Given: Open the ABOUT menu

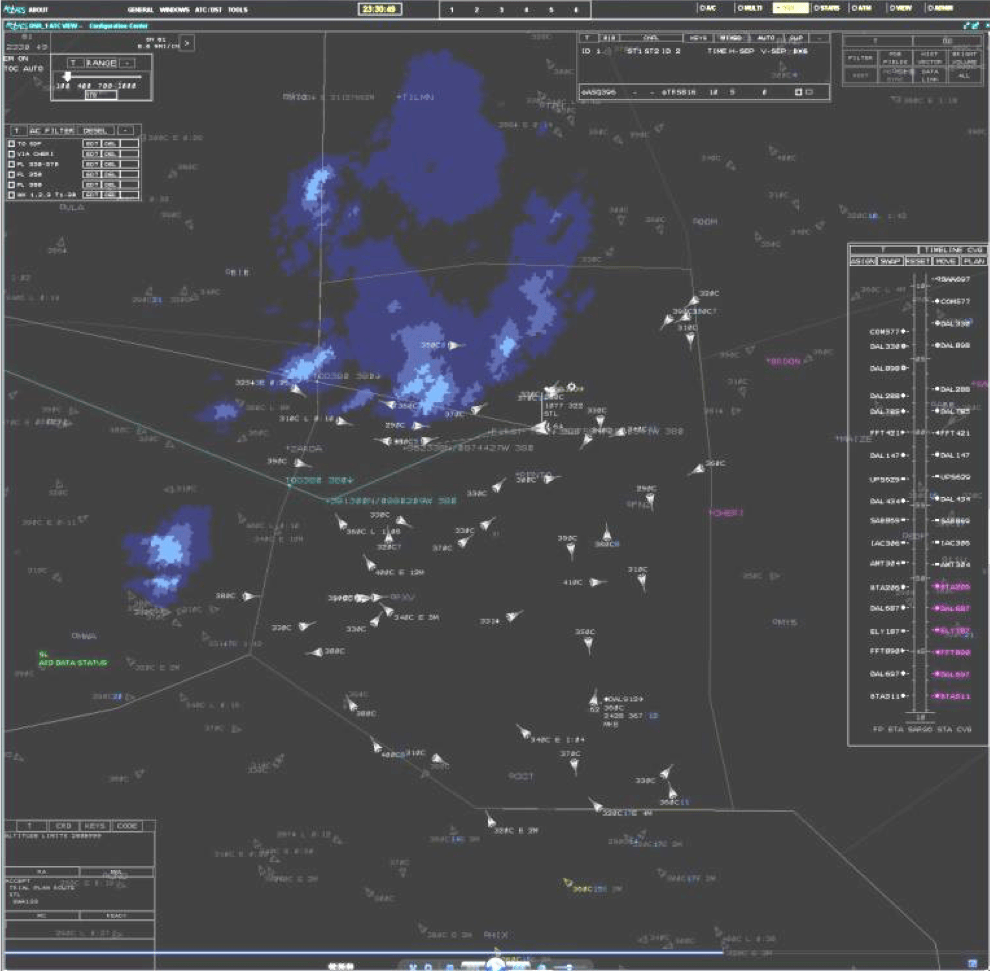Looking at the screenshot, I should [38, 9].
